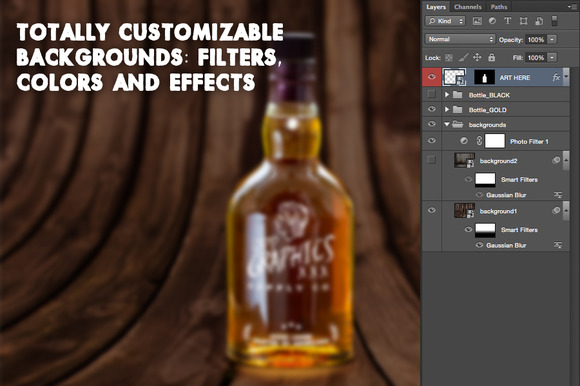Select background2 Smart Filters mask thumbnail
The width and height of the screenshot is (580, 386).
click(x=485, y=179)
